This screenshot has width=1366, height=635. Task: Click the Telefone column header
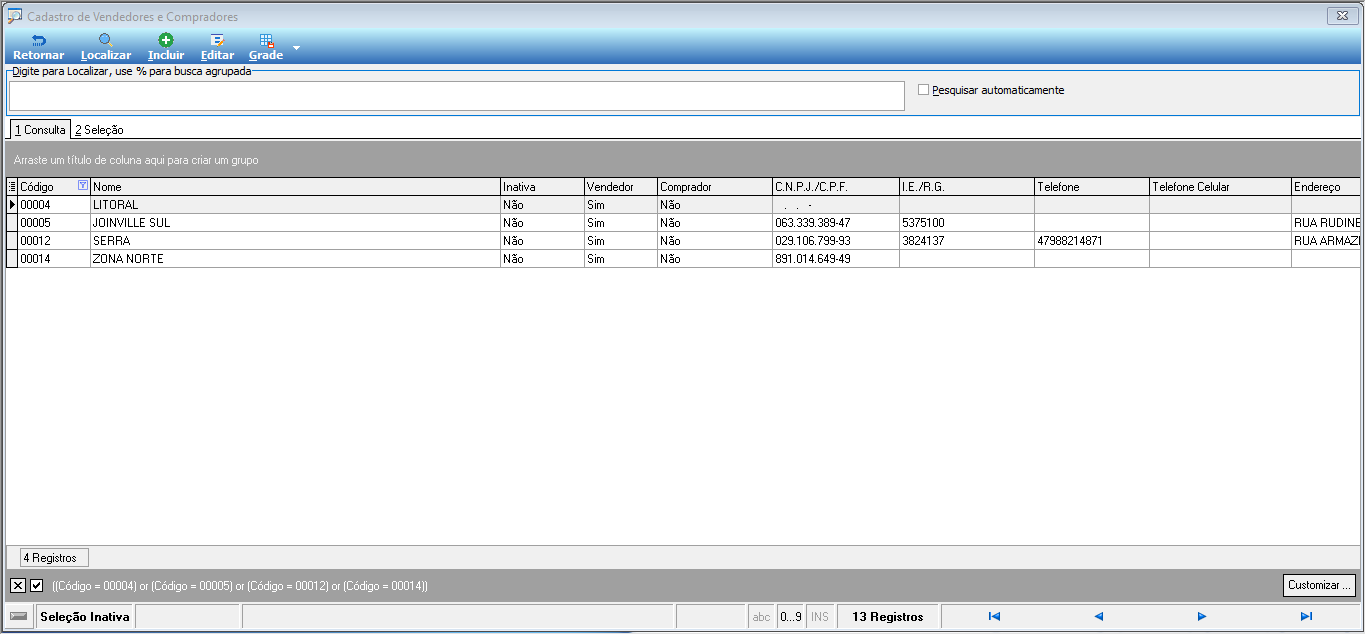pyautogui.click(x=1092, y=187)
